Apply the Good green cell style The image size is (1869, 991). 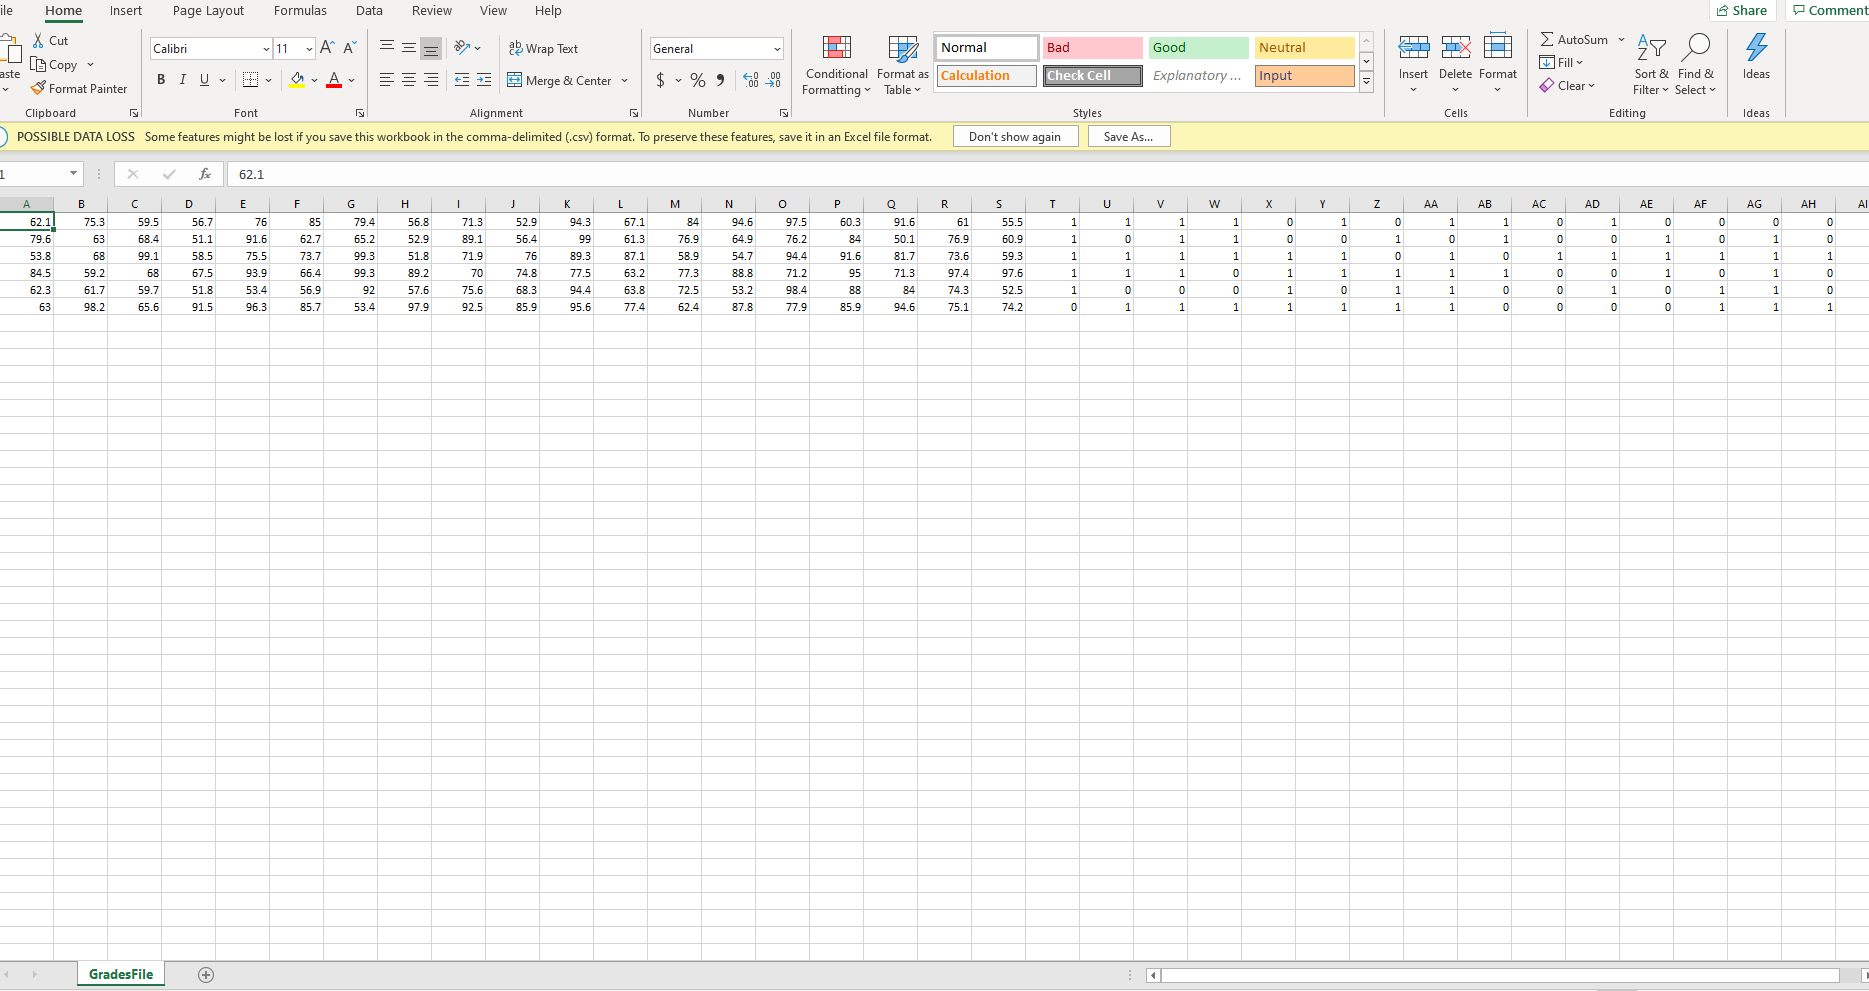[x=1199, y=48]
